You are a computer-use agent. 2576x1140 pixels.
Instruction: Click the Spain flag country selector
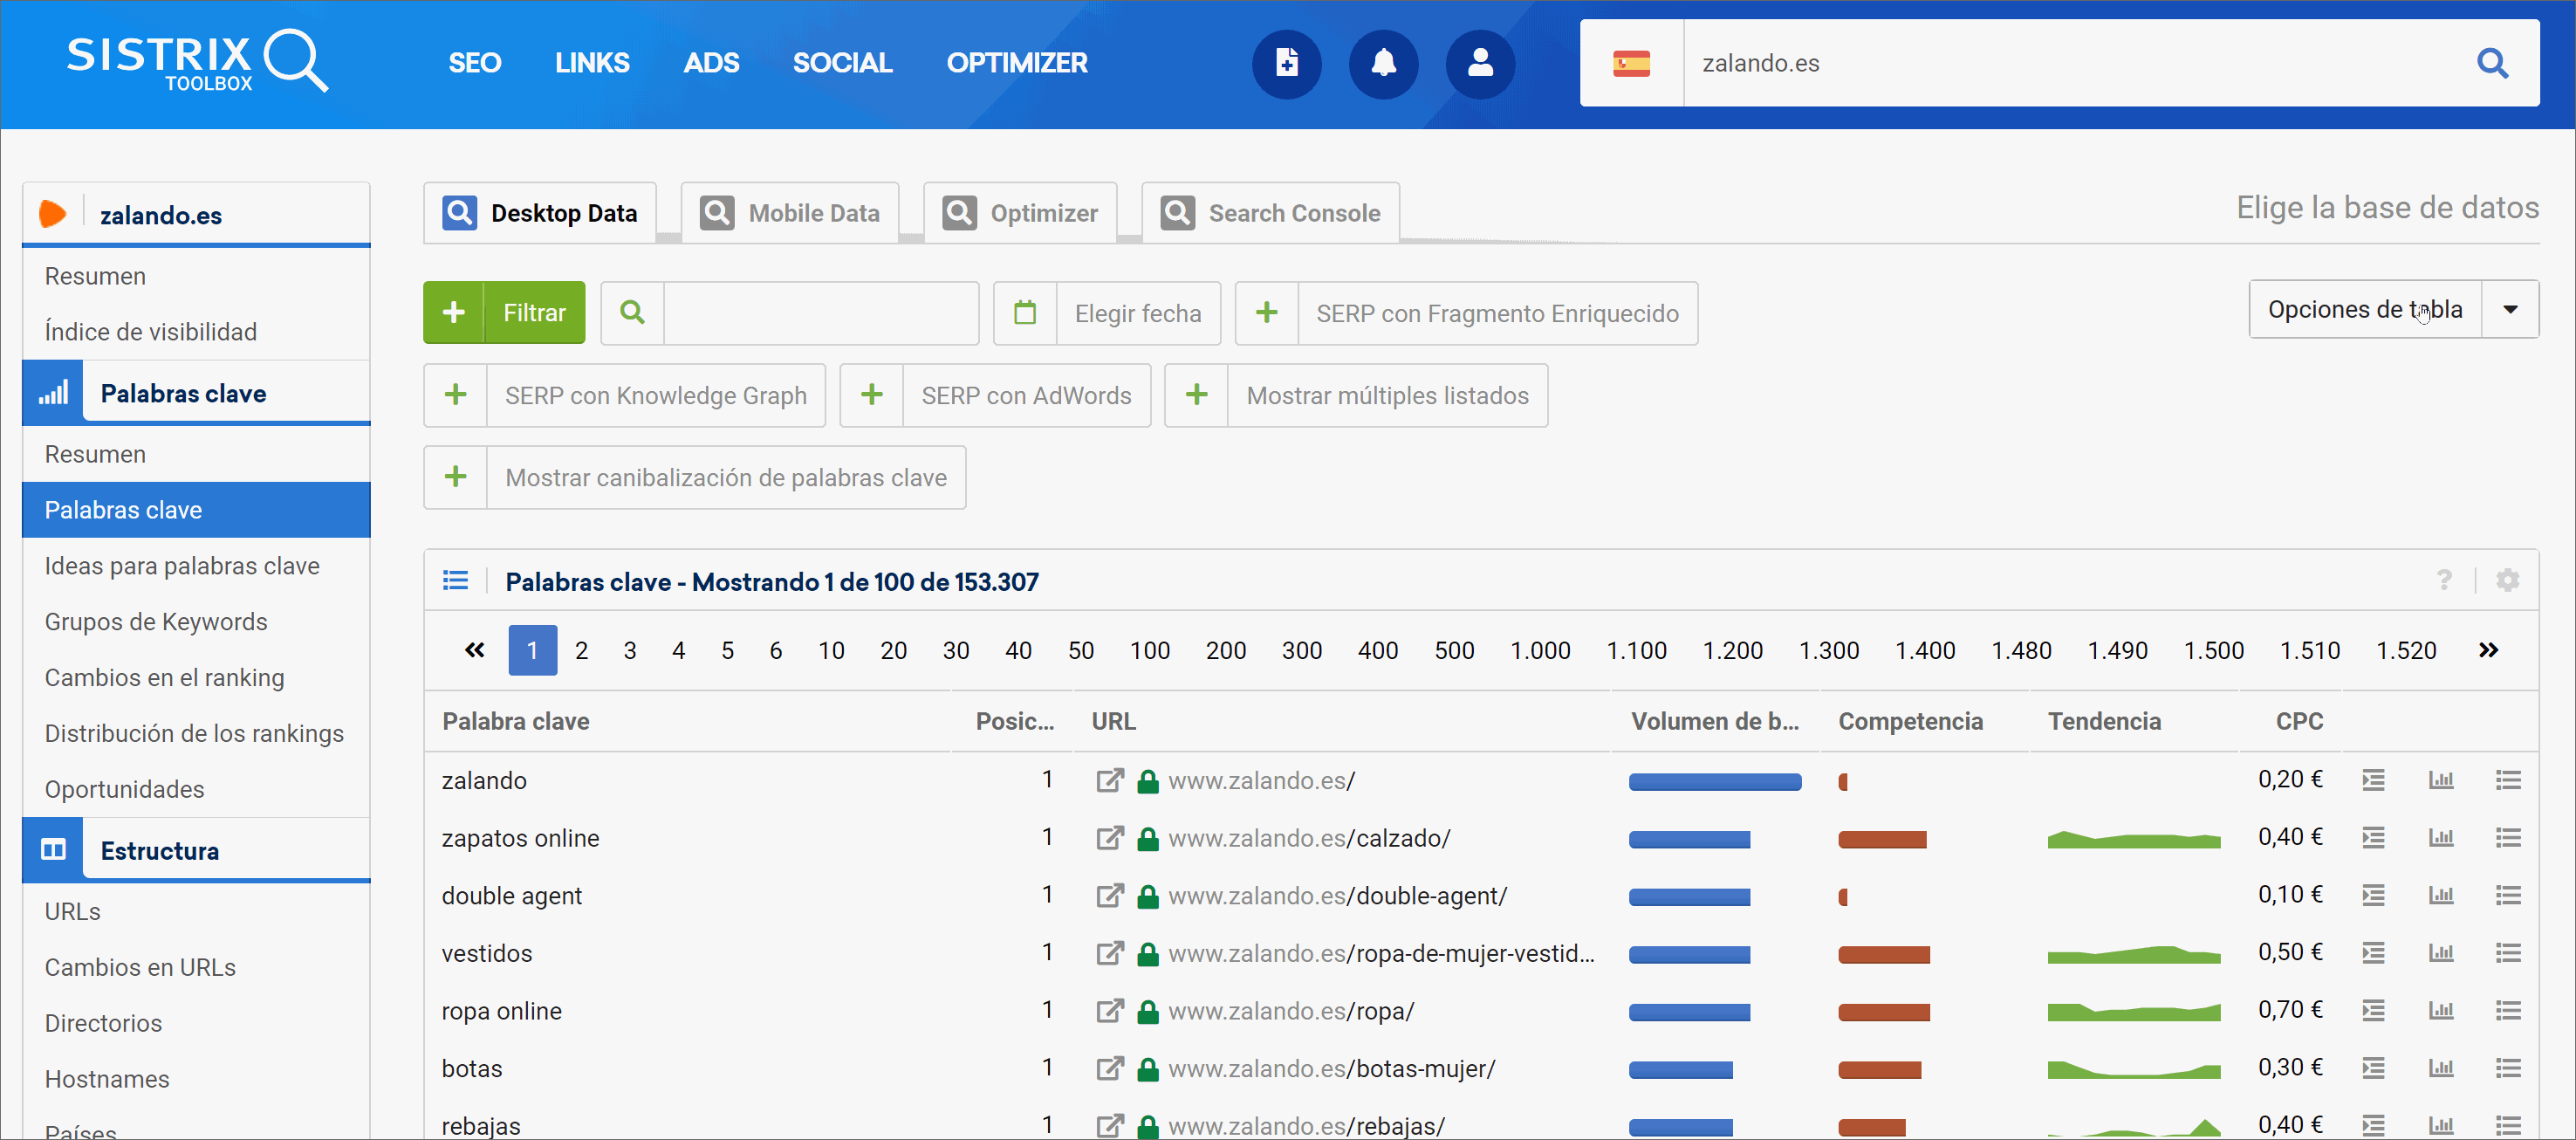tap(1631, 63)
